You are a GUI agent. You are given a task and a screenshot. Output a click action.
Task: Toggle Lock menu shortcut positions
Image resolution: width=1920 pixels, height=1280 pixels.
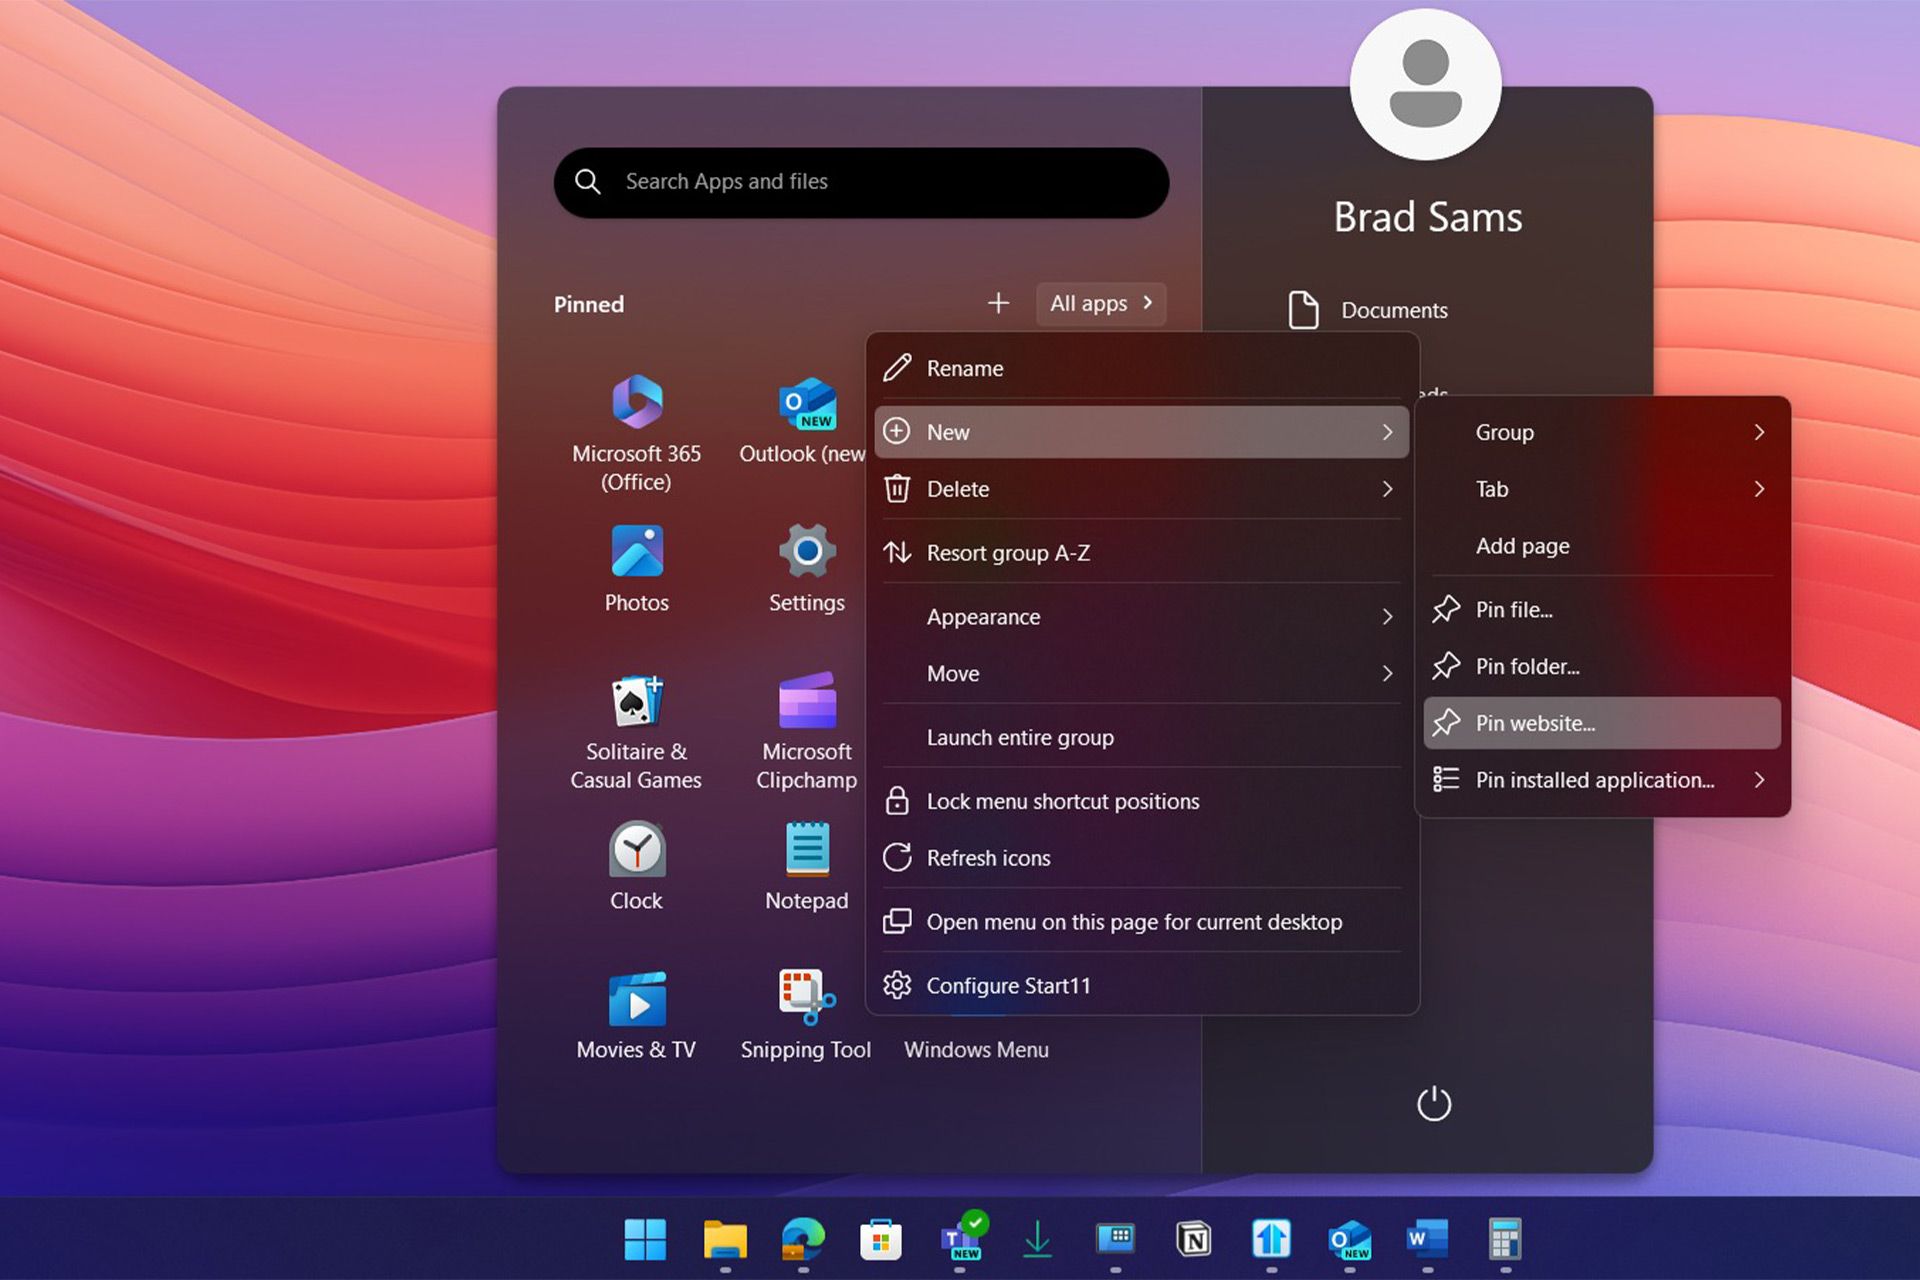coord(1062,801)
